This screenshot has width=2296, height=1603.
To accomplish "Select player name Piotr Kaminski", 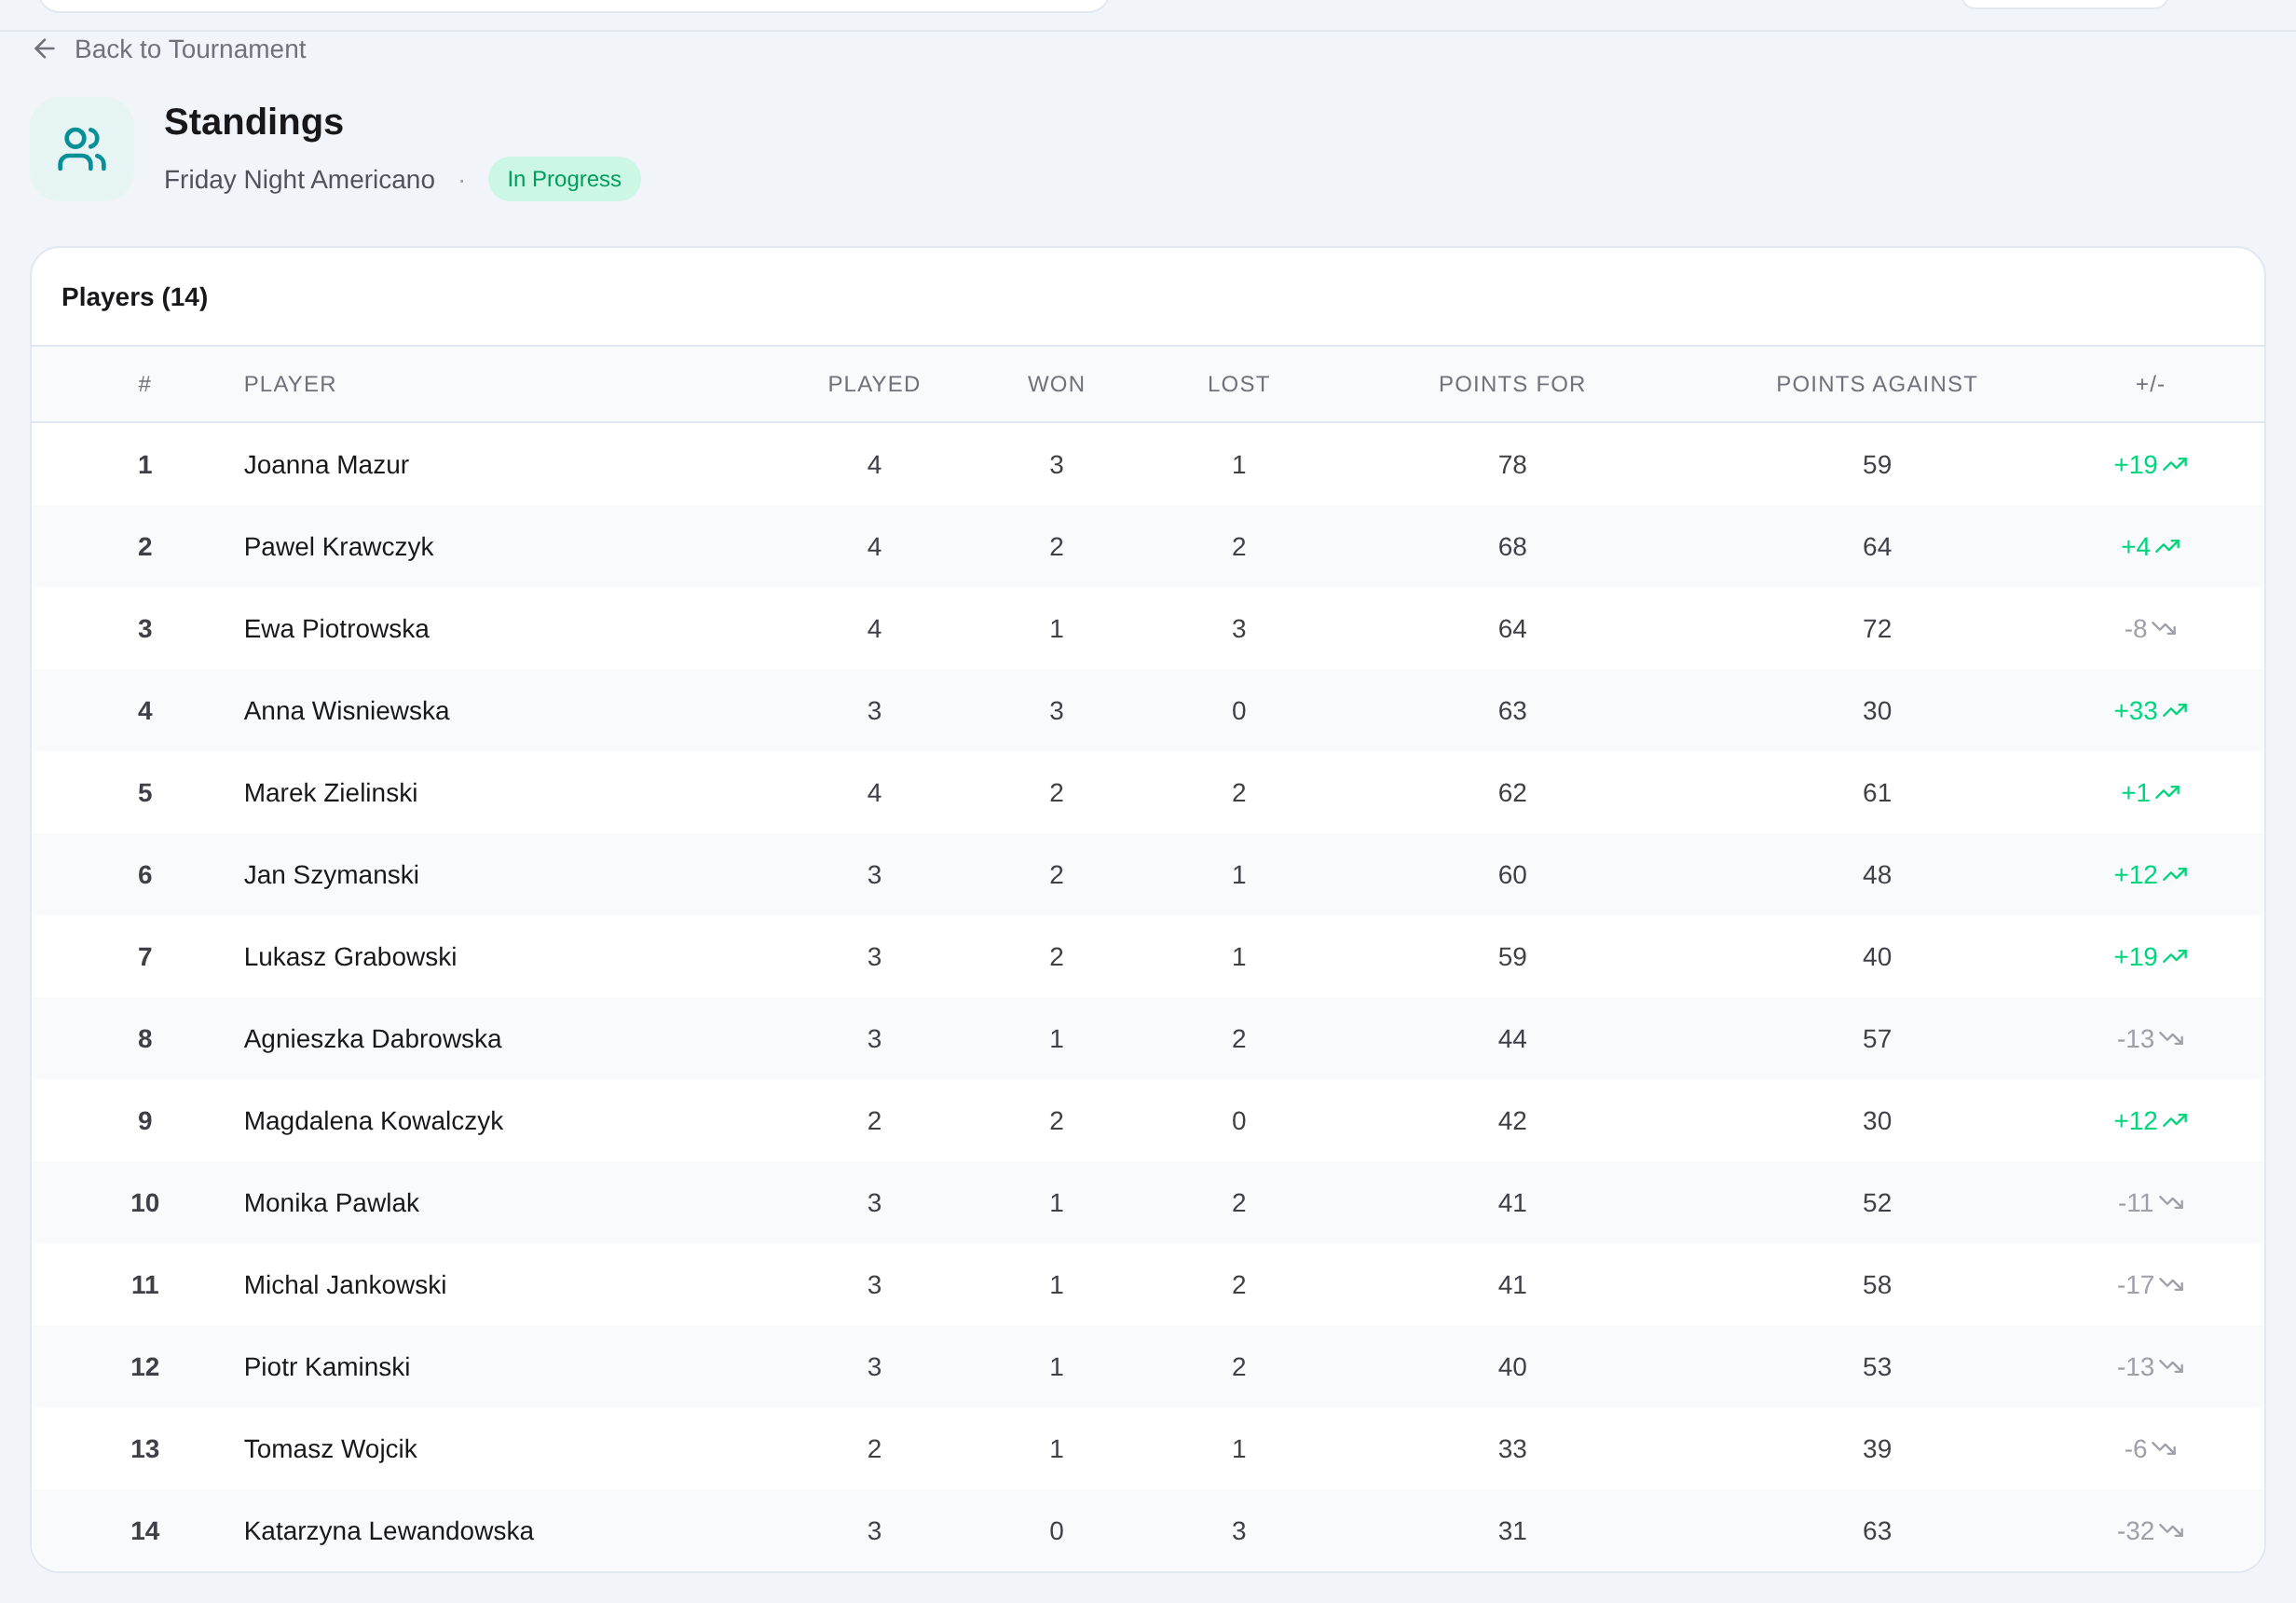I will [x=327, y=1367].
